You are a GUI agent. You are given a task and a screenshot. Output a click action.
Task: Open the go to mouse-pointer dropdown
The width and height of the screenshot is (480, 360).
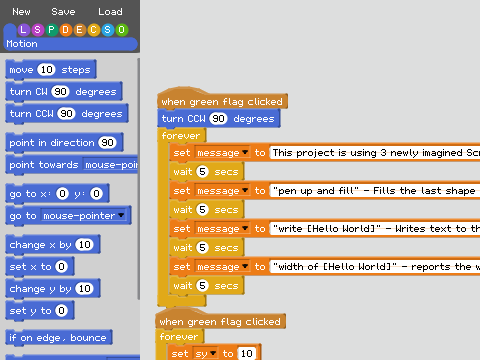[x=84, y=216]
